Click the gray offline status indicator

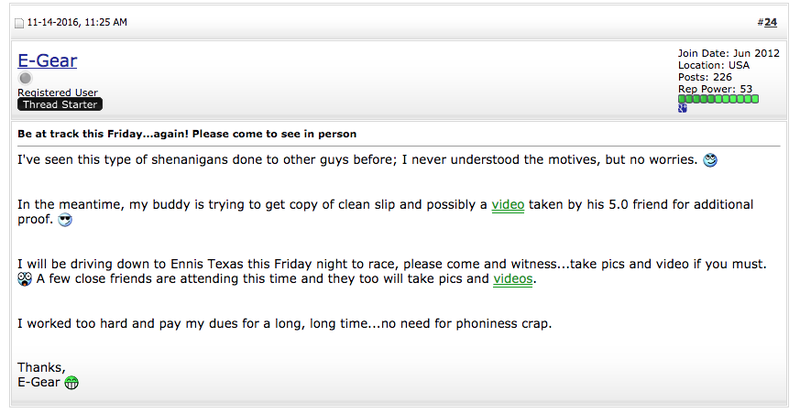click(x=25, y=78)
